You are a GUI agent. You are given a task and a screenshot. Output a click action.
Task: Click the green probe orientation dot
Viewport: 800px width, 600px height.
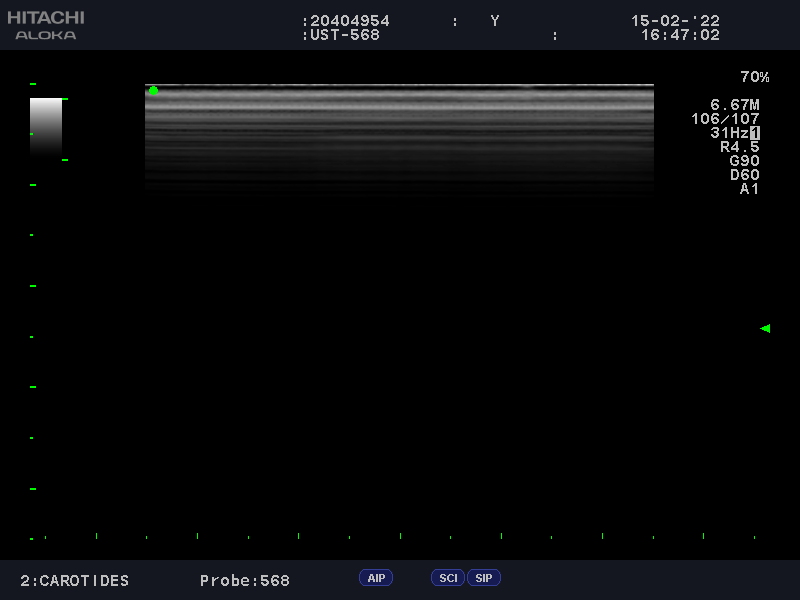point(153,91)
